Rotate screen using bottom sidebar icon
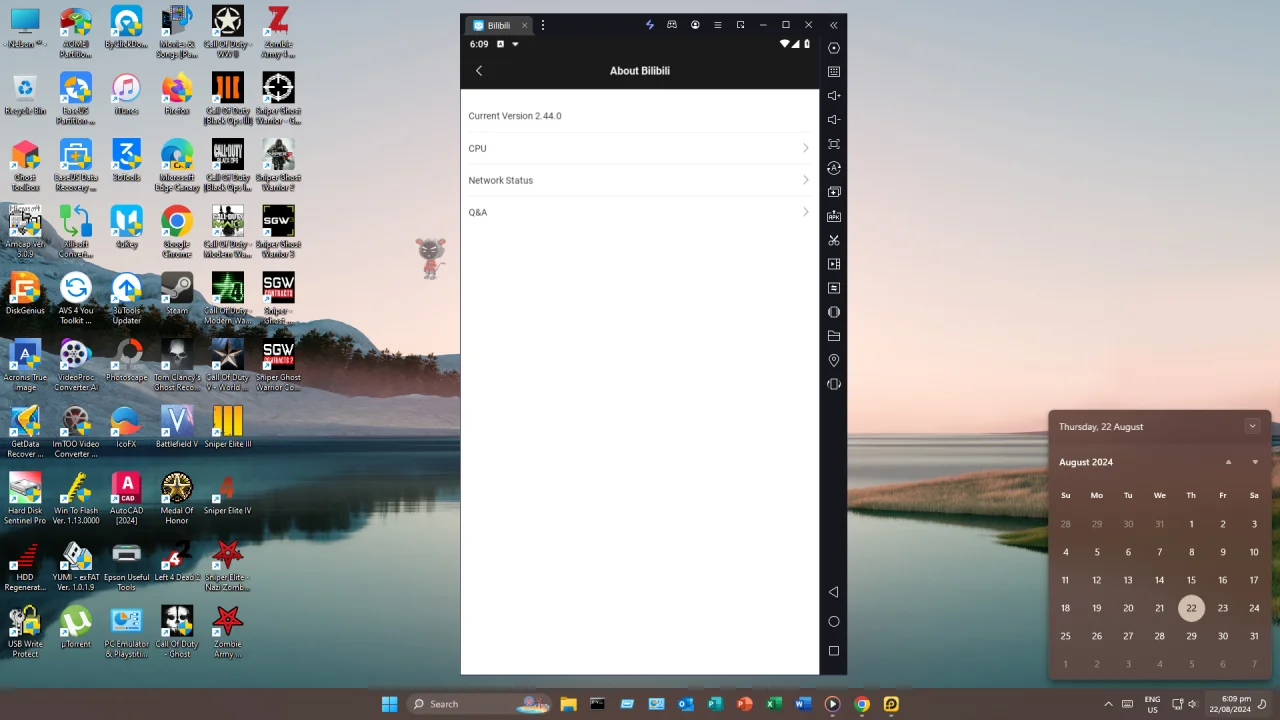 click(x=834, y=384)
